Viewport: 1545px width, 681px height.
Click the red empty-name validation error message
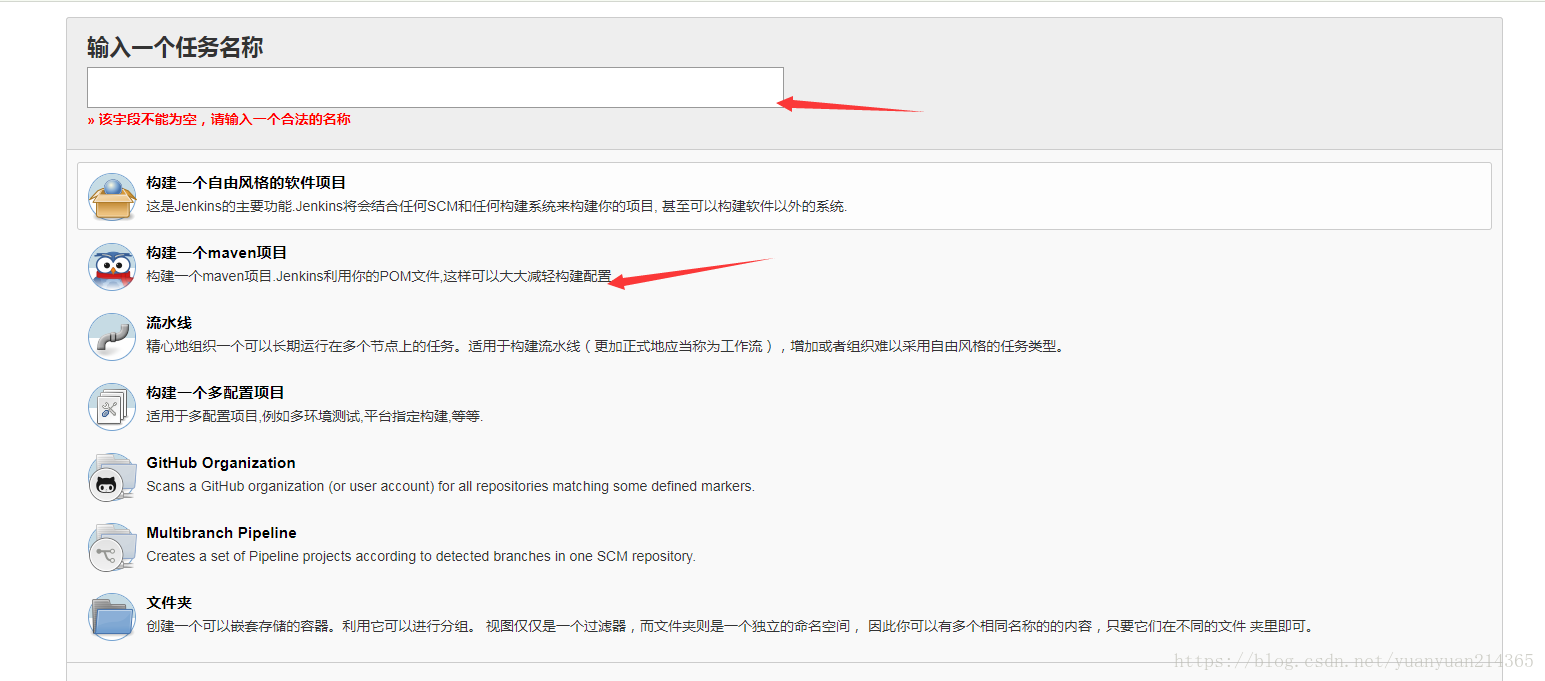point(219,120)
